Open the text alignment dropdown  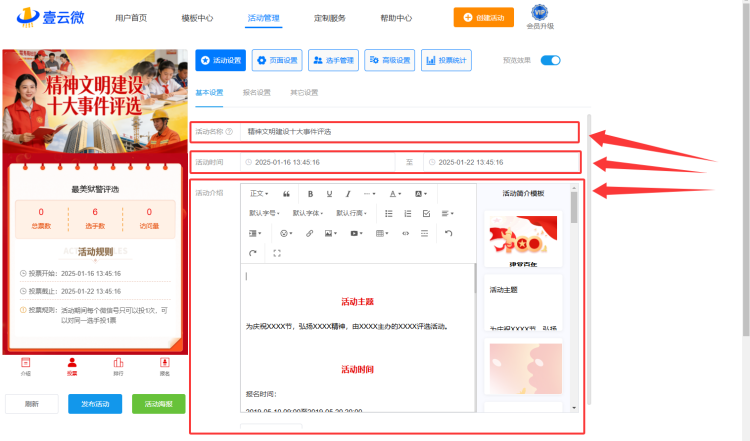coord(448,213)
